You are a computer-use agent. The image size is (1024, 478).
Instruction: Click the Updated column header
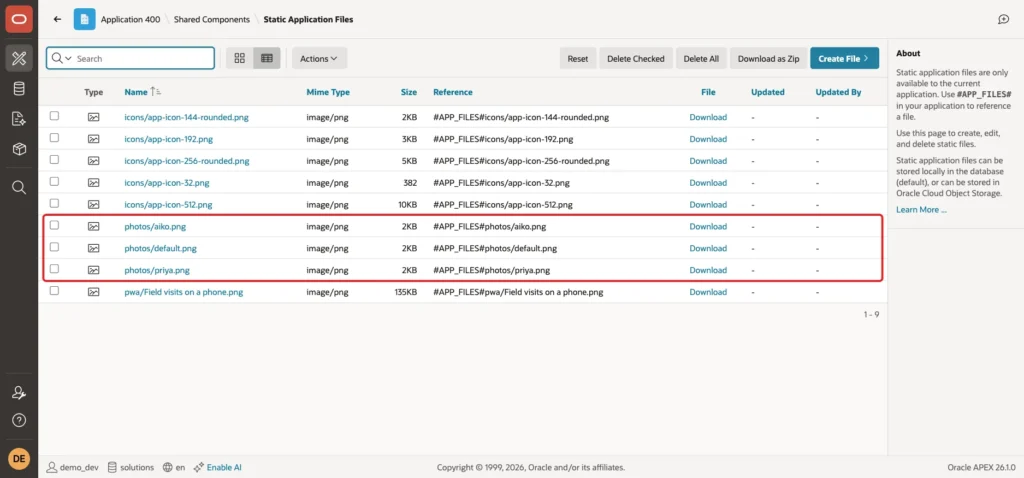[x=767, y=92]
